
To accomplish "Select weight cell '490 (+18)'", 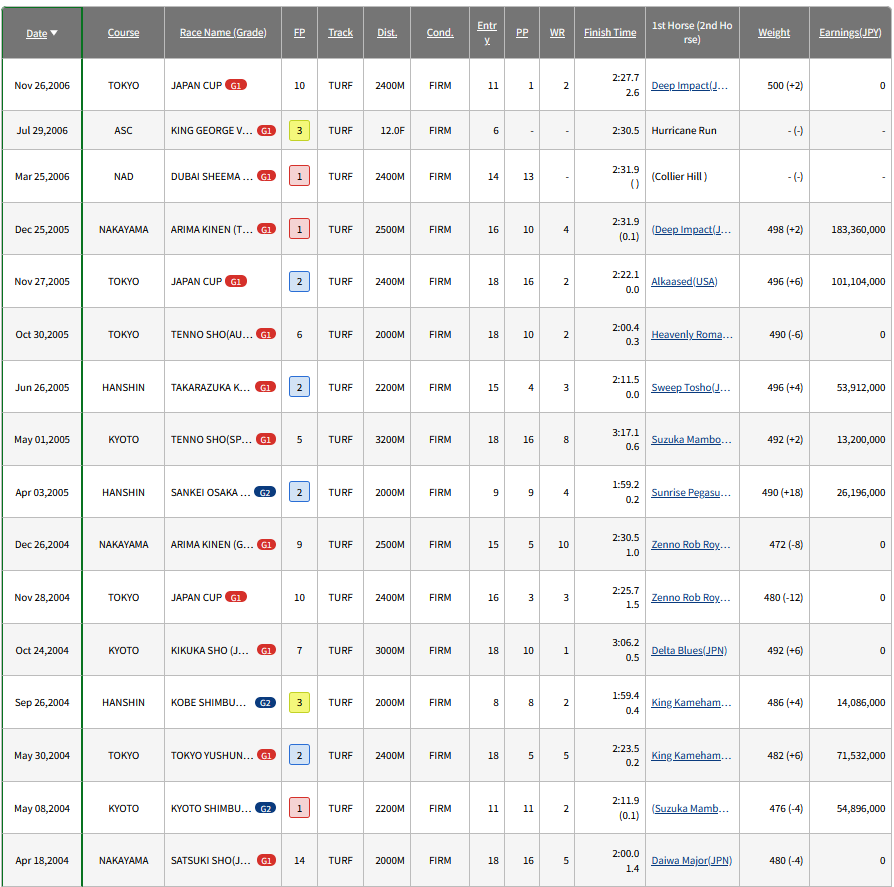I will [x=782, y=493].
